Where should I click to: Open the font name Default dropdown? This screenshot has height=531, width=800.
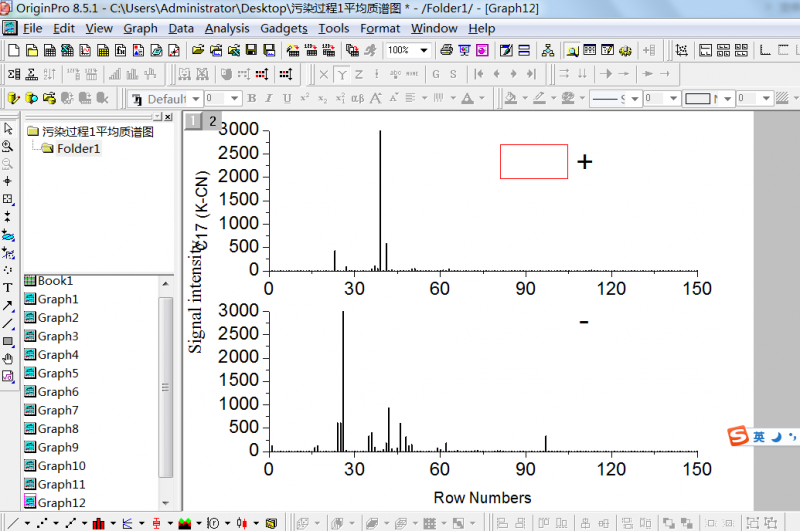click(196, 98)
